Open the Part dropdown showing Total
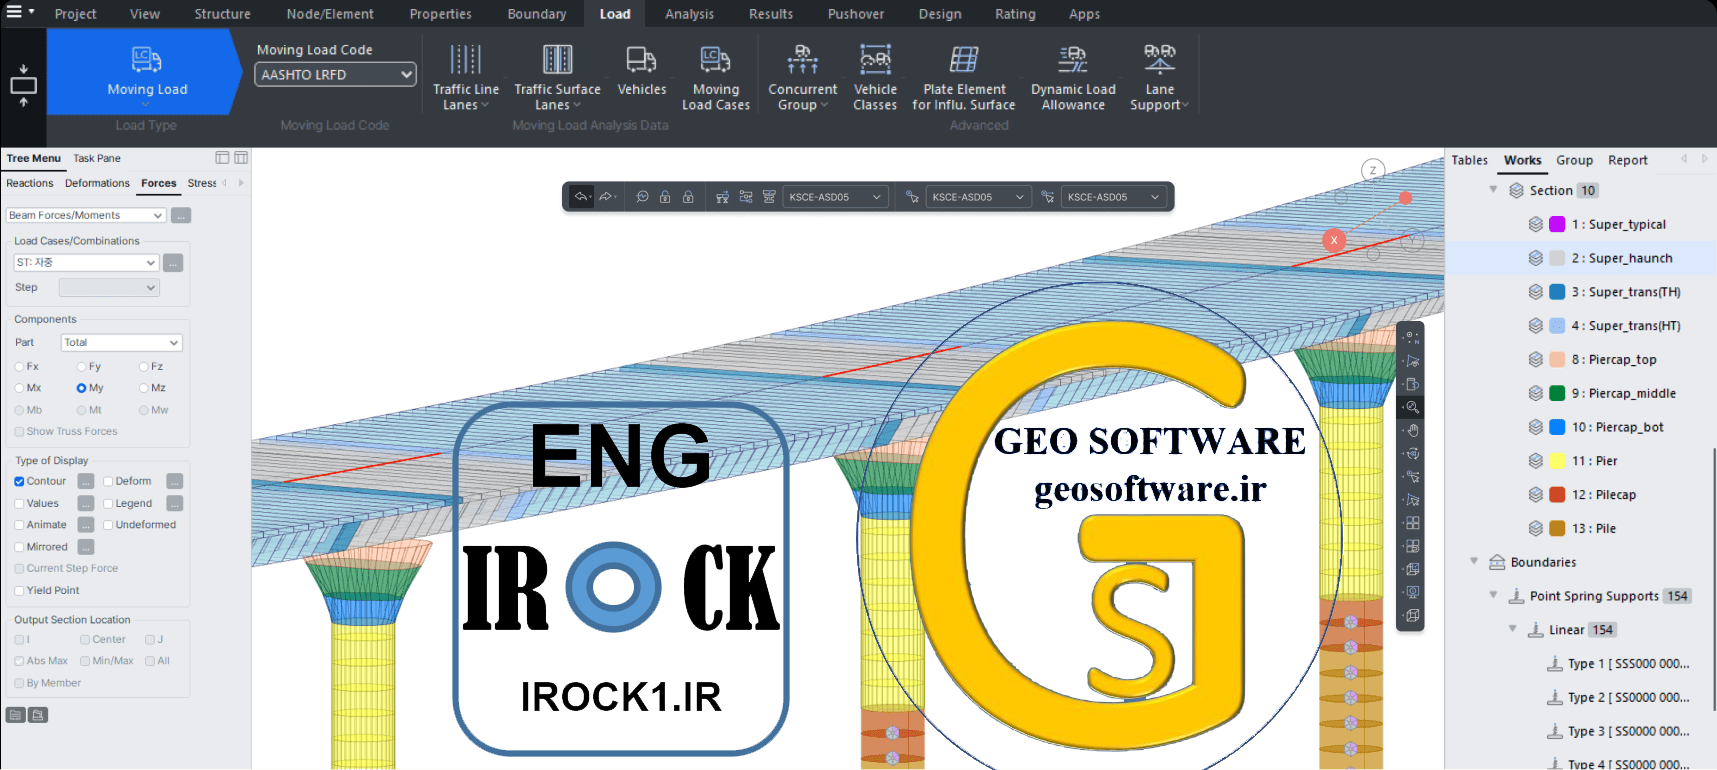 [x=121, y=342]
